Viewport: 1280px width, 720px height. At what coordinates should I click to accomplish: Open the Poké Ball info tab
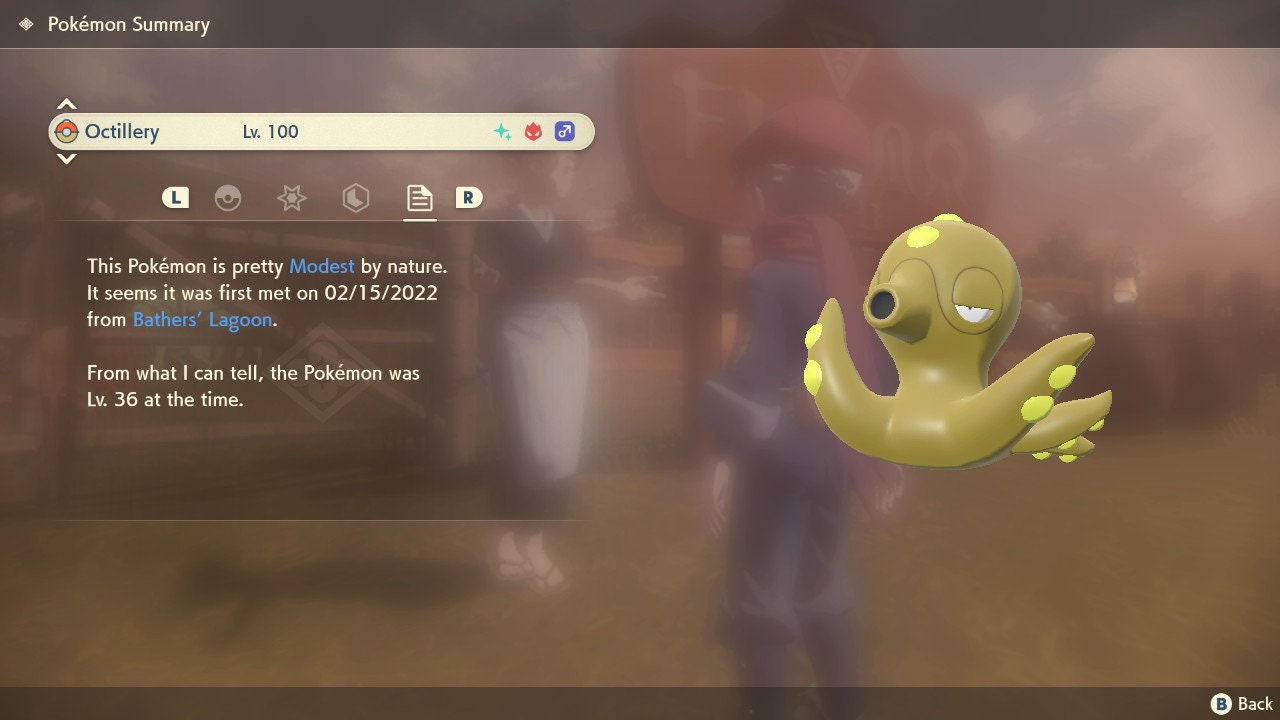[x=228, y=197]
